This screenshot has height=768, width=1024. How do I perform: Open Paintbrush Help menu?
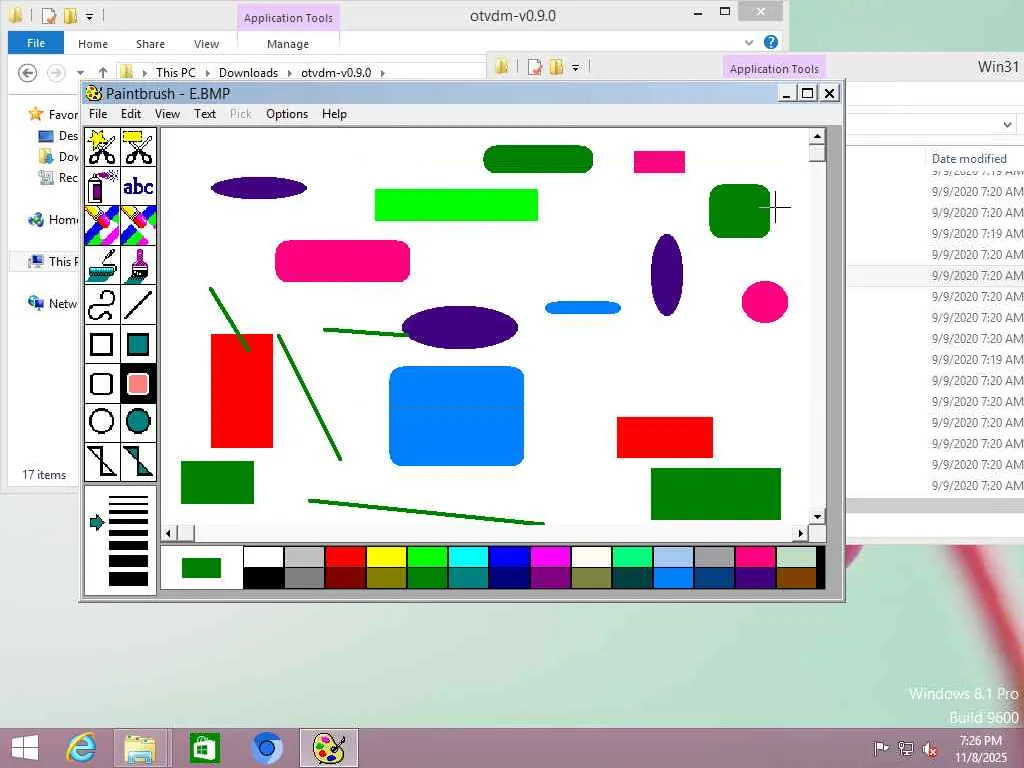(334, 114)
